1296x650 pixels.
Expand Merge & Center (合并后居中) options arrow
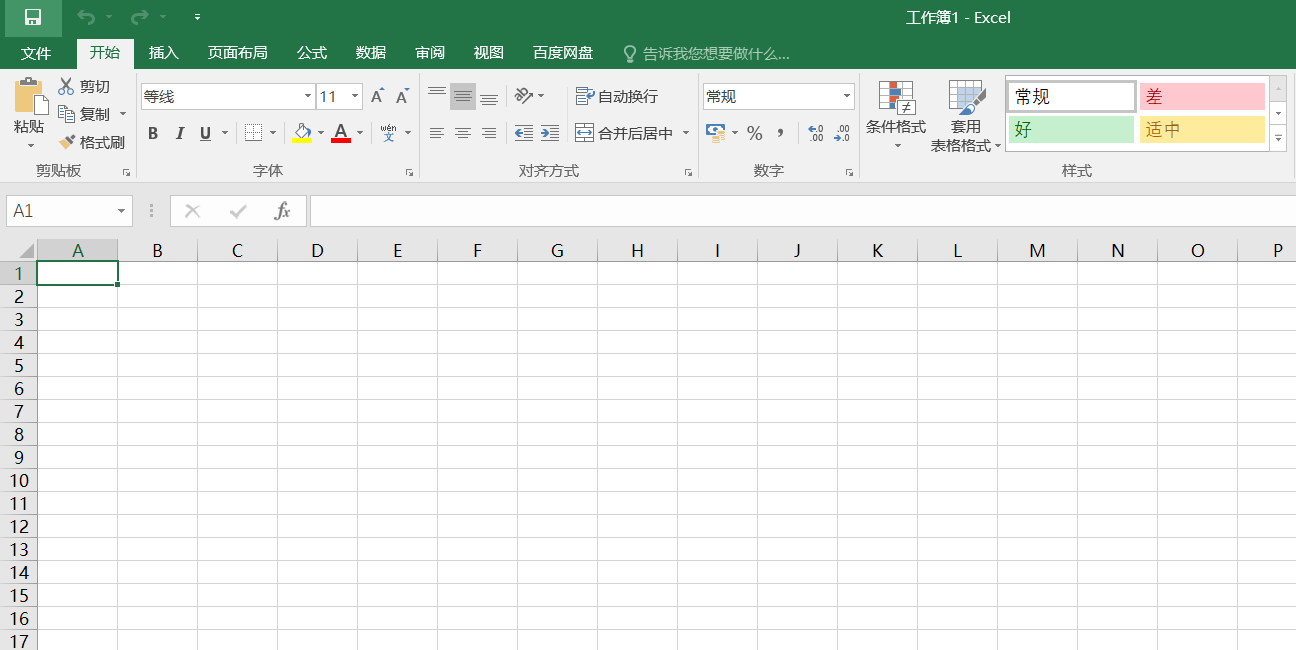click(686, 133)
